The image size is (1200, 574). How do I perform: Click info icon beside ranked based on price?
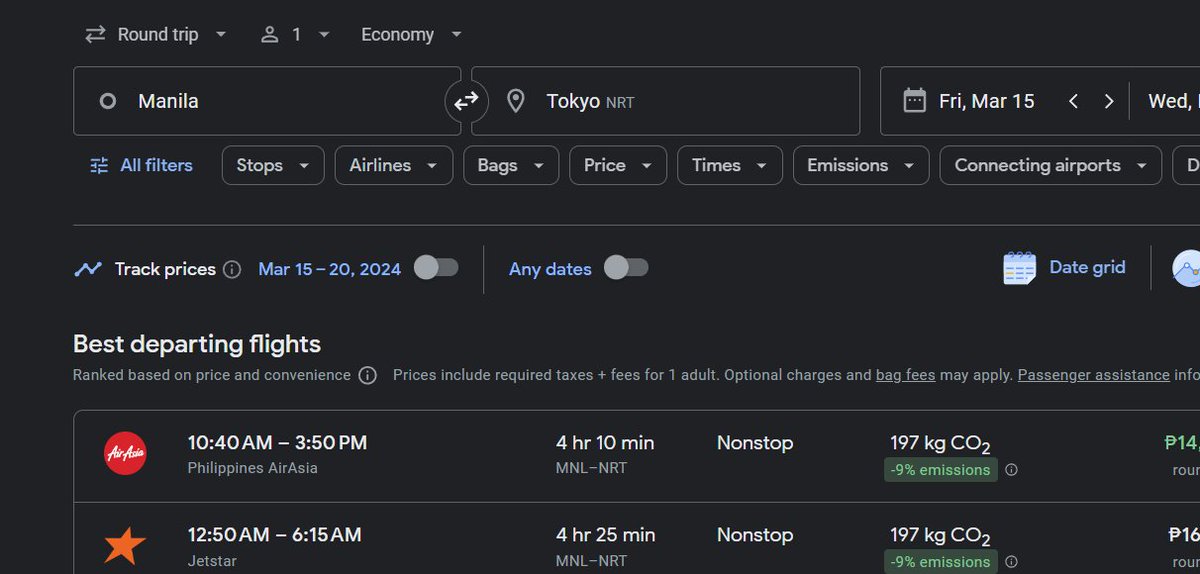(x=368, y=376)
